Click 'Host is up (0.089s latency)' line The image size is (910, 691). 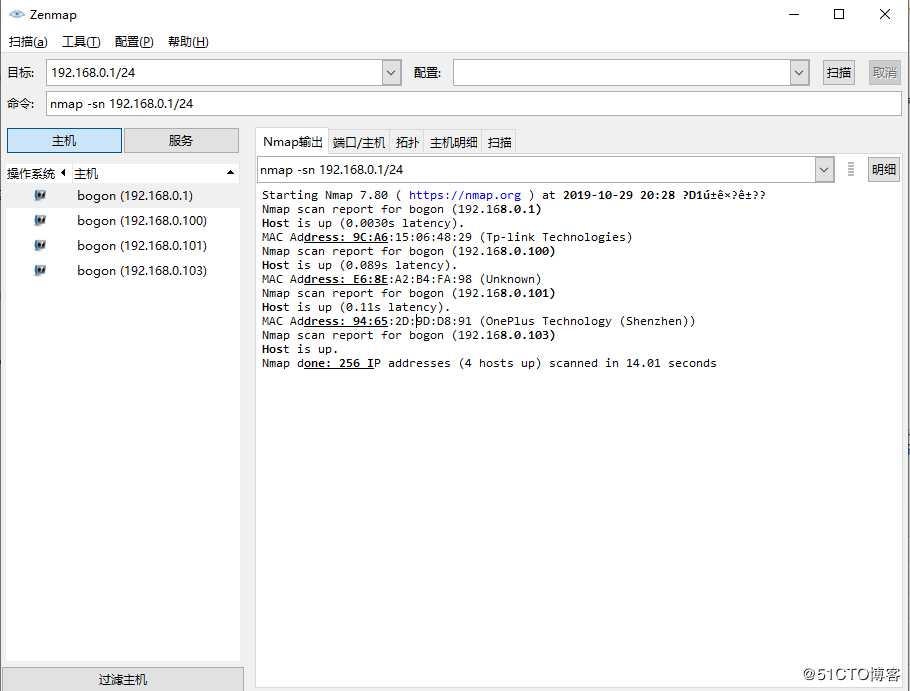point(359,265)
